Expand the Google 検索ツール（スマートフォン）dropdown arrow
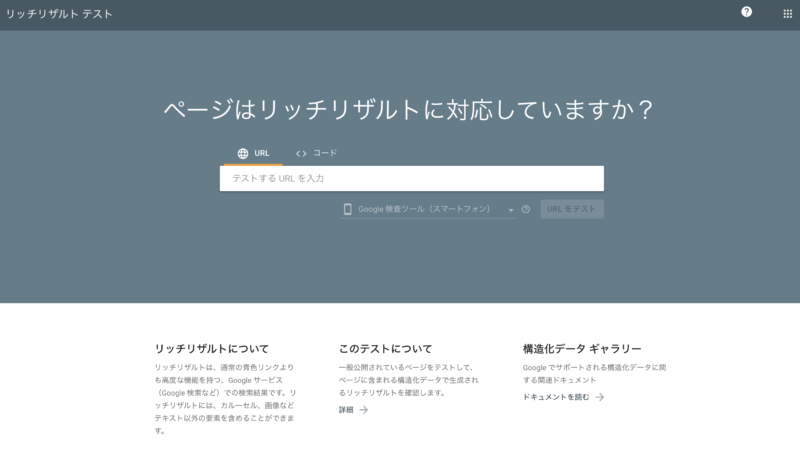Screen dimensions: 800x460 click(x=511, y=210)
